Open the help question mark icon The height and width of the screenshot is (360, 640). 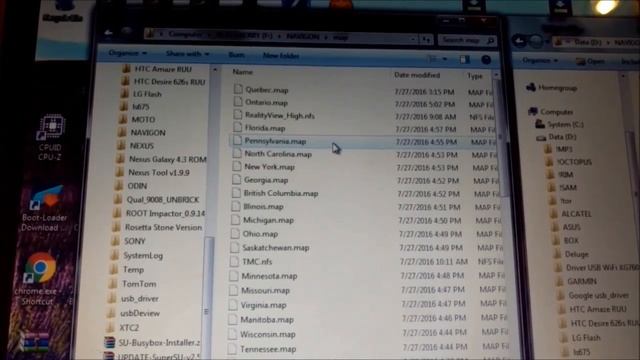(486, 60)
